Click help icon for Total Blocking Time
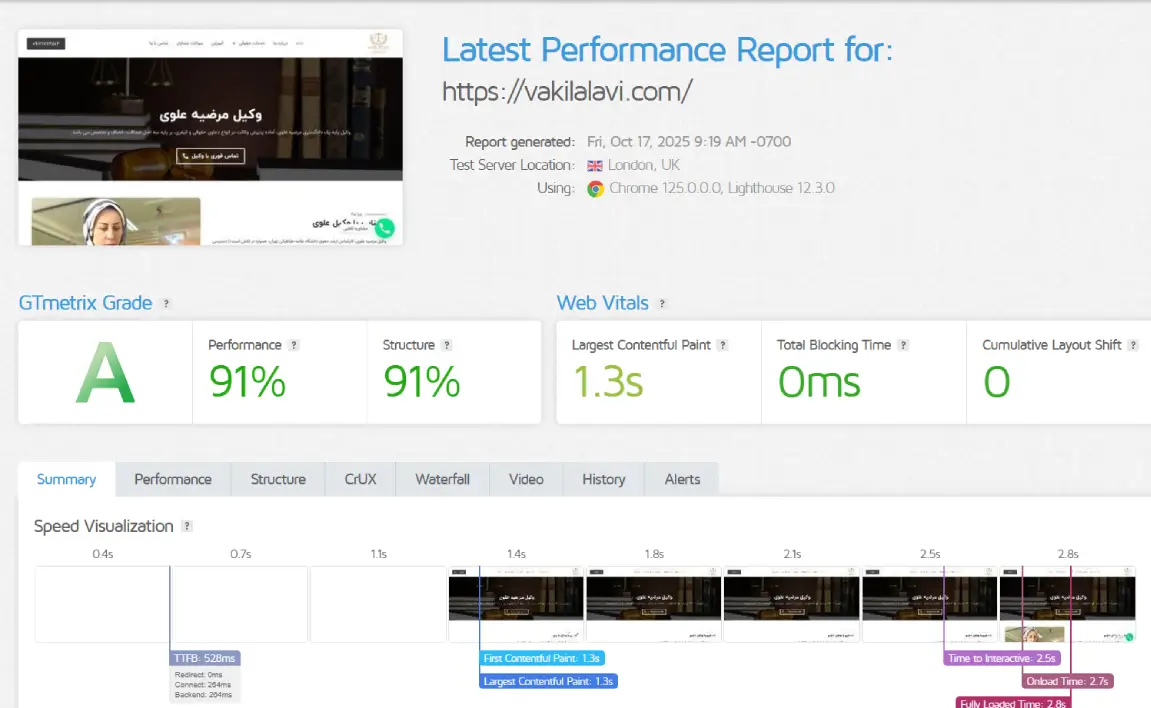The height and width of the screenshot is (708, 1151). point(903,345)
